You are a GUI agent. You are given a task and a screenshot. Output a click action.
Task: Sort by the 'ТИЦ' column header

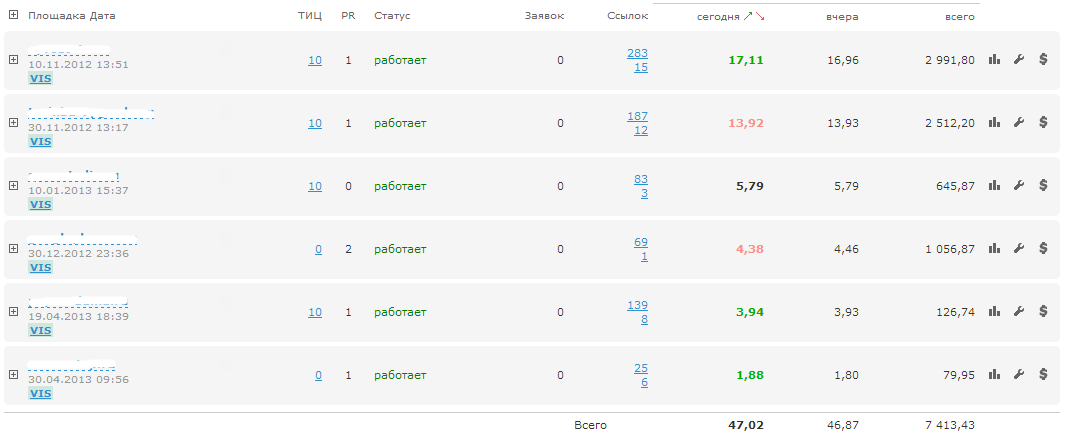[309, 17]
